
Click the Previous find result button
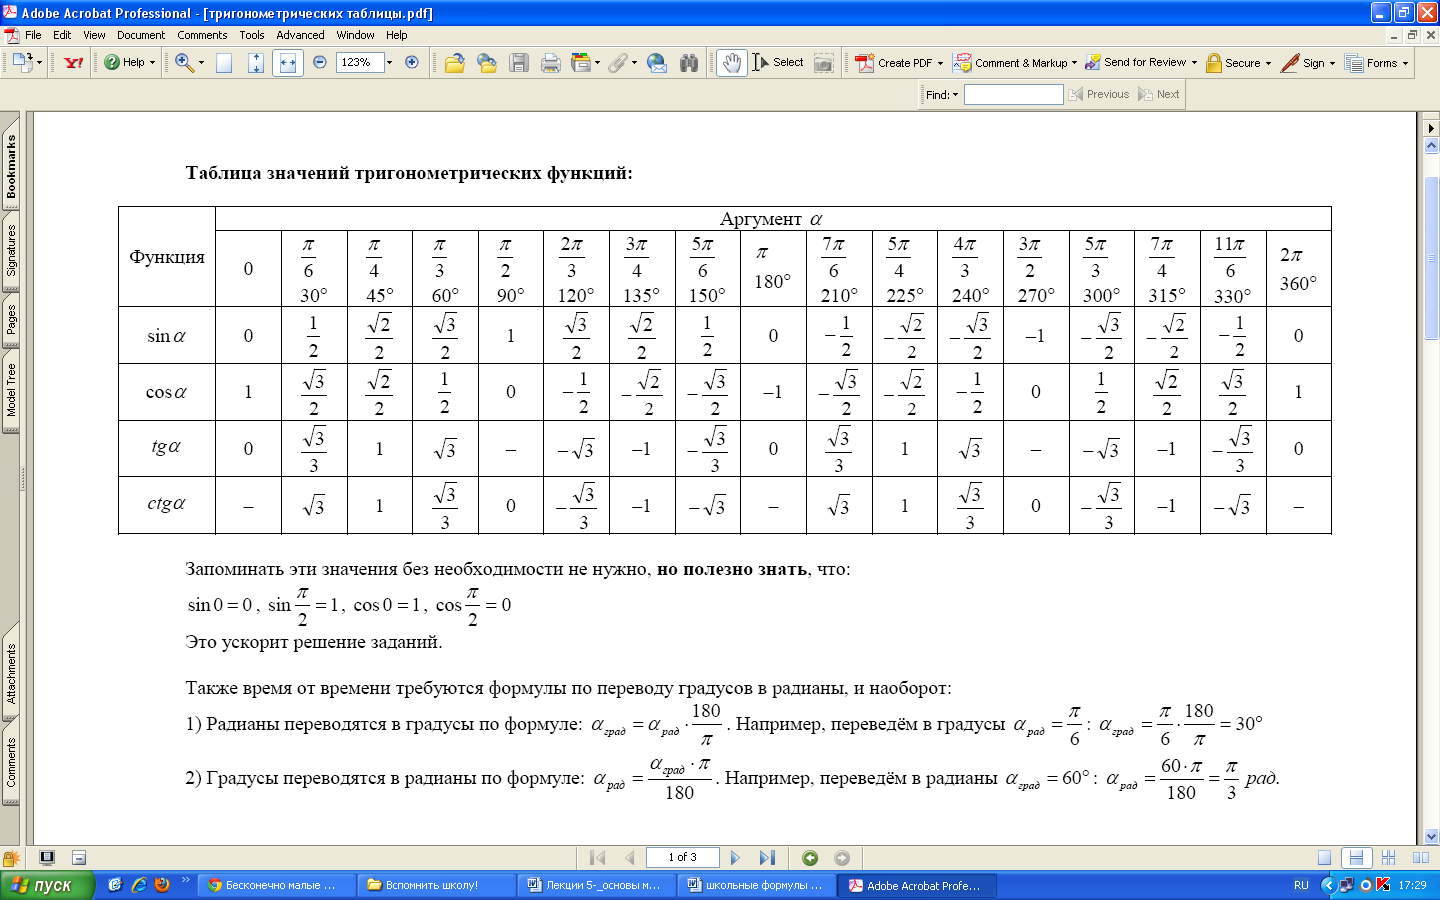[1098, 94]
